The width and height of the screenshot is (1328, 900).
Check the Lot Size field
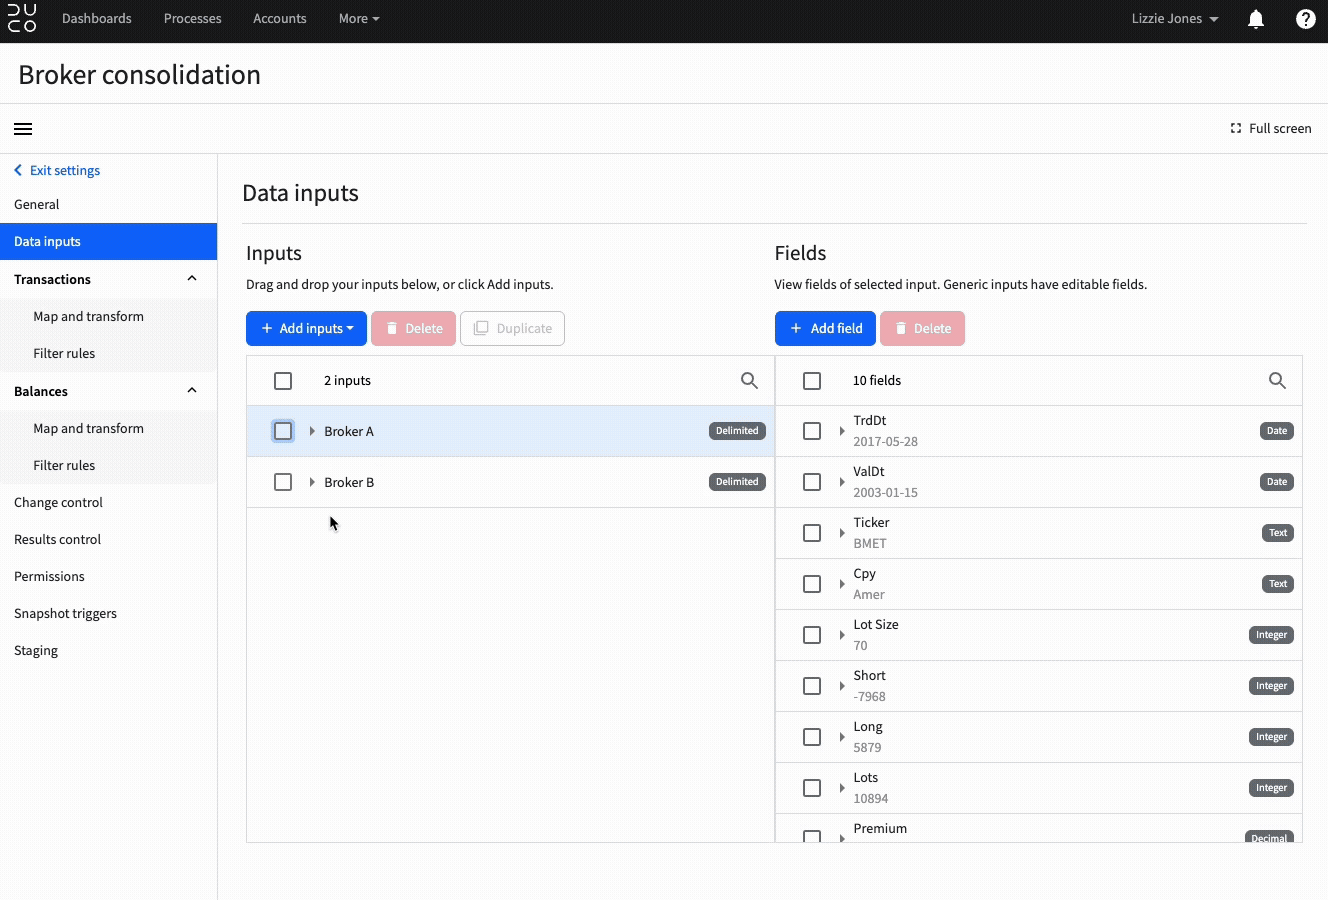pyautogui.click(x=812, y=635)
